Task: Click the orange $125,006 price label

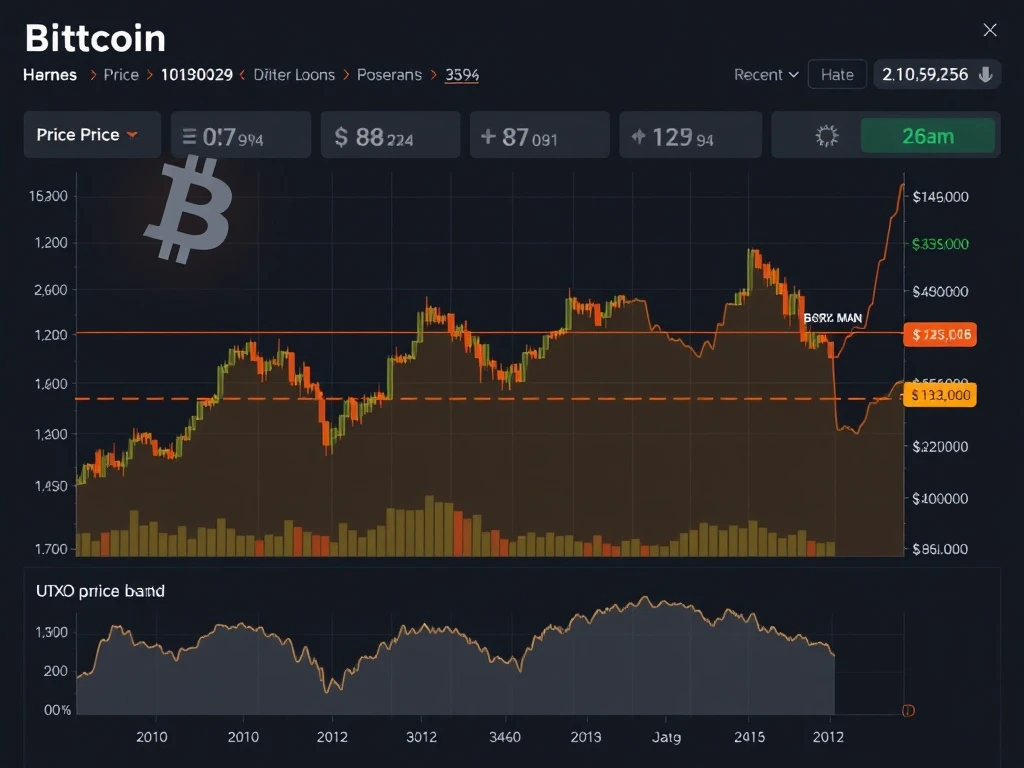Action: pos(939,335)
